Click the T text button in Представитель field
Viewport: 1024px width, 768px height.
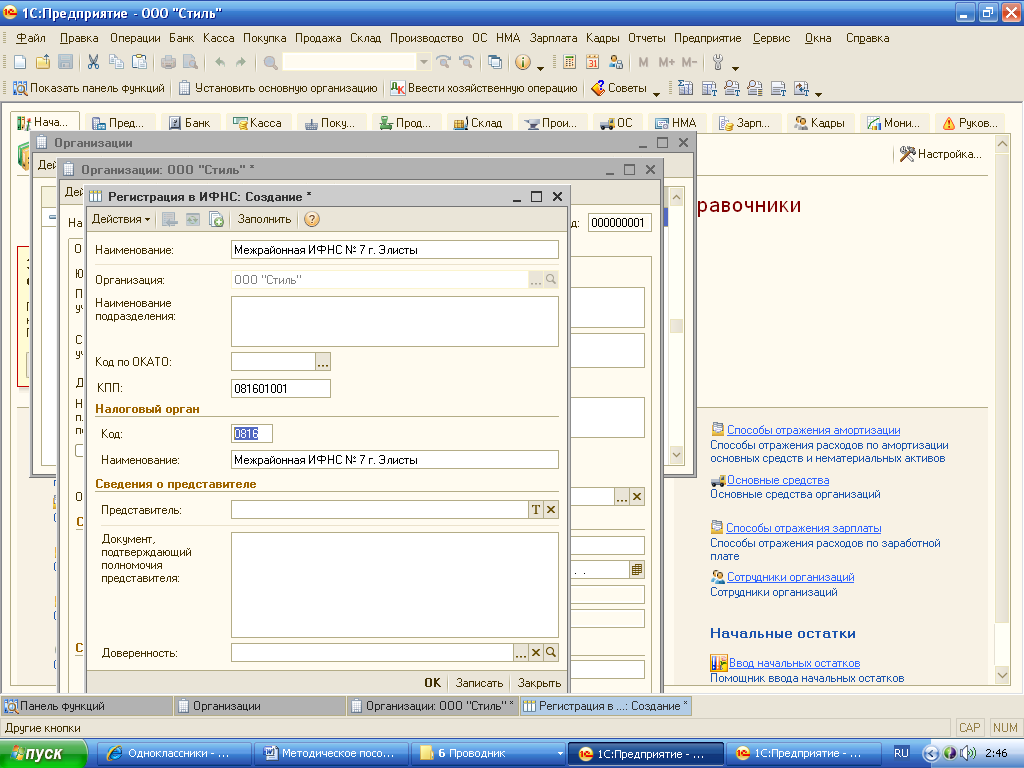point(536,510)
